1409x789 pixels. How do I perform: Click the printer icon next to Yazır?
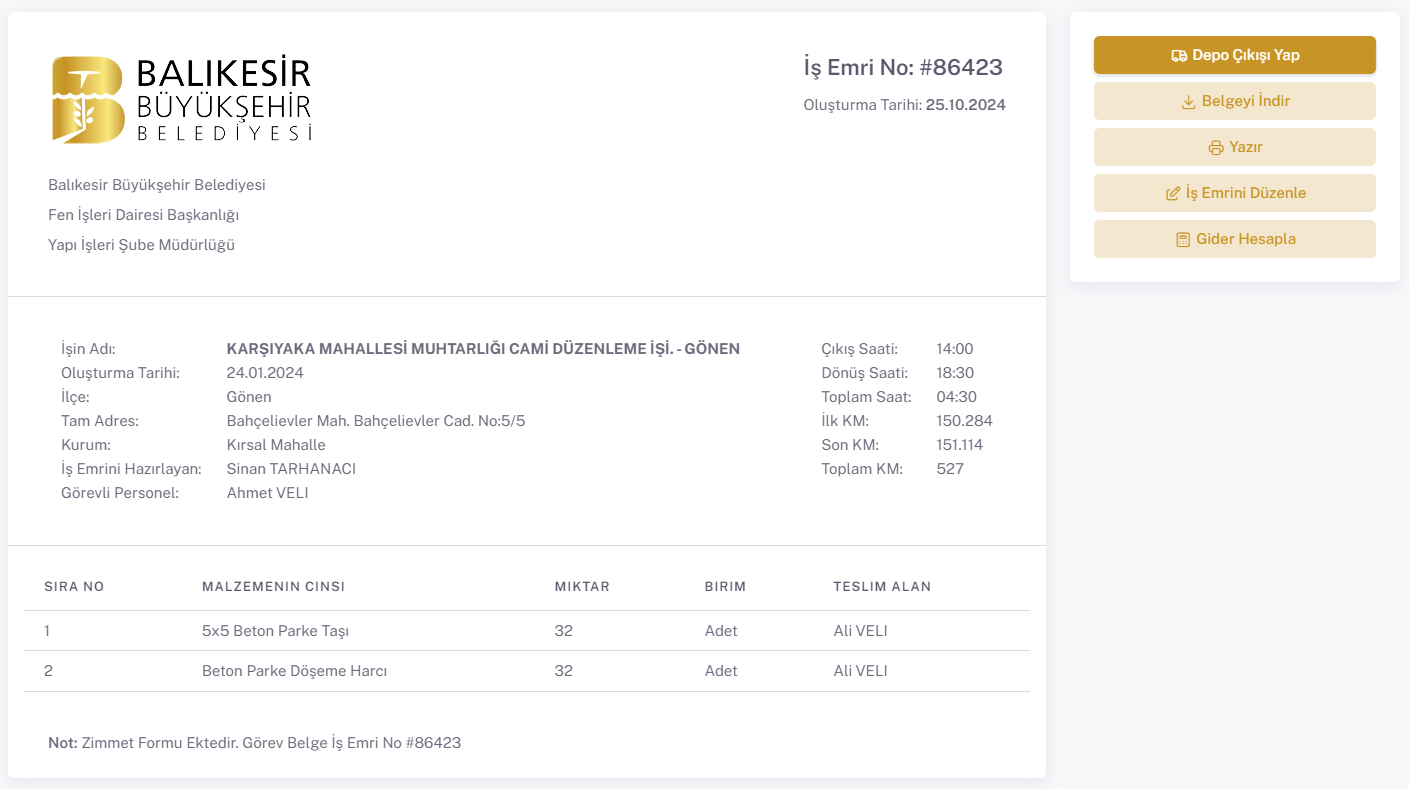[x=1216, y=148]
